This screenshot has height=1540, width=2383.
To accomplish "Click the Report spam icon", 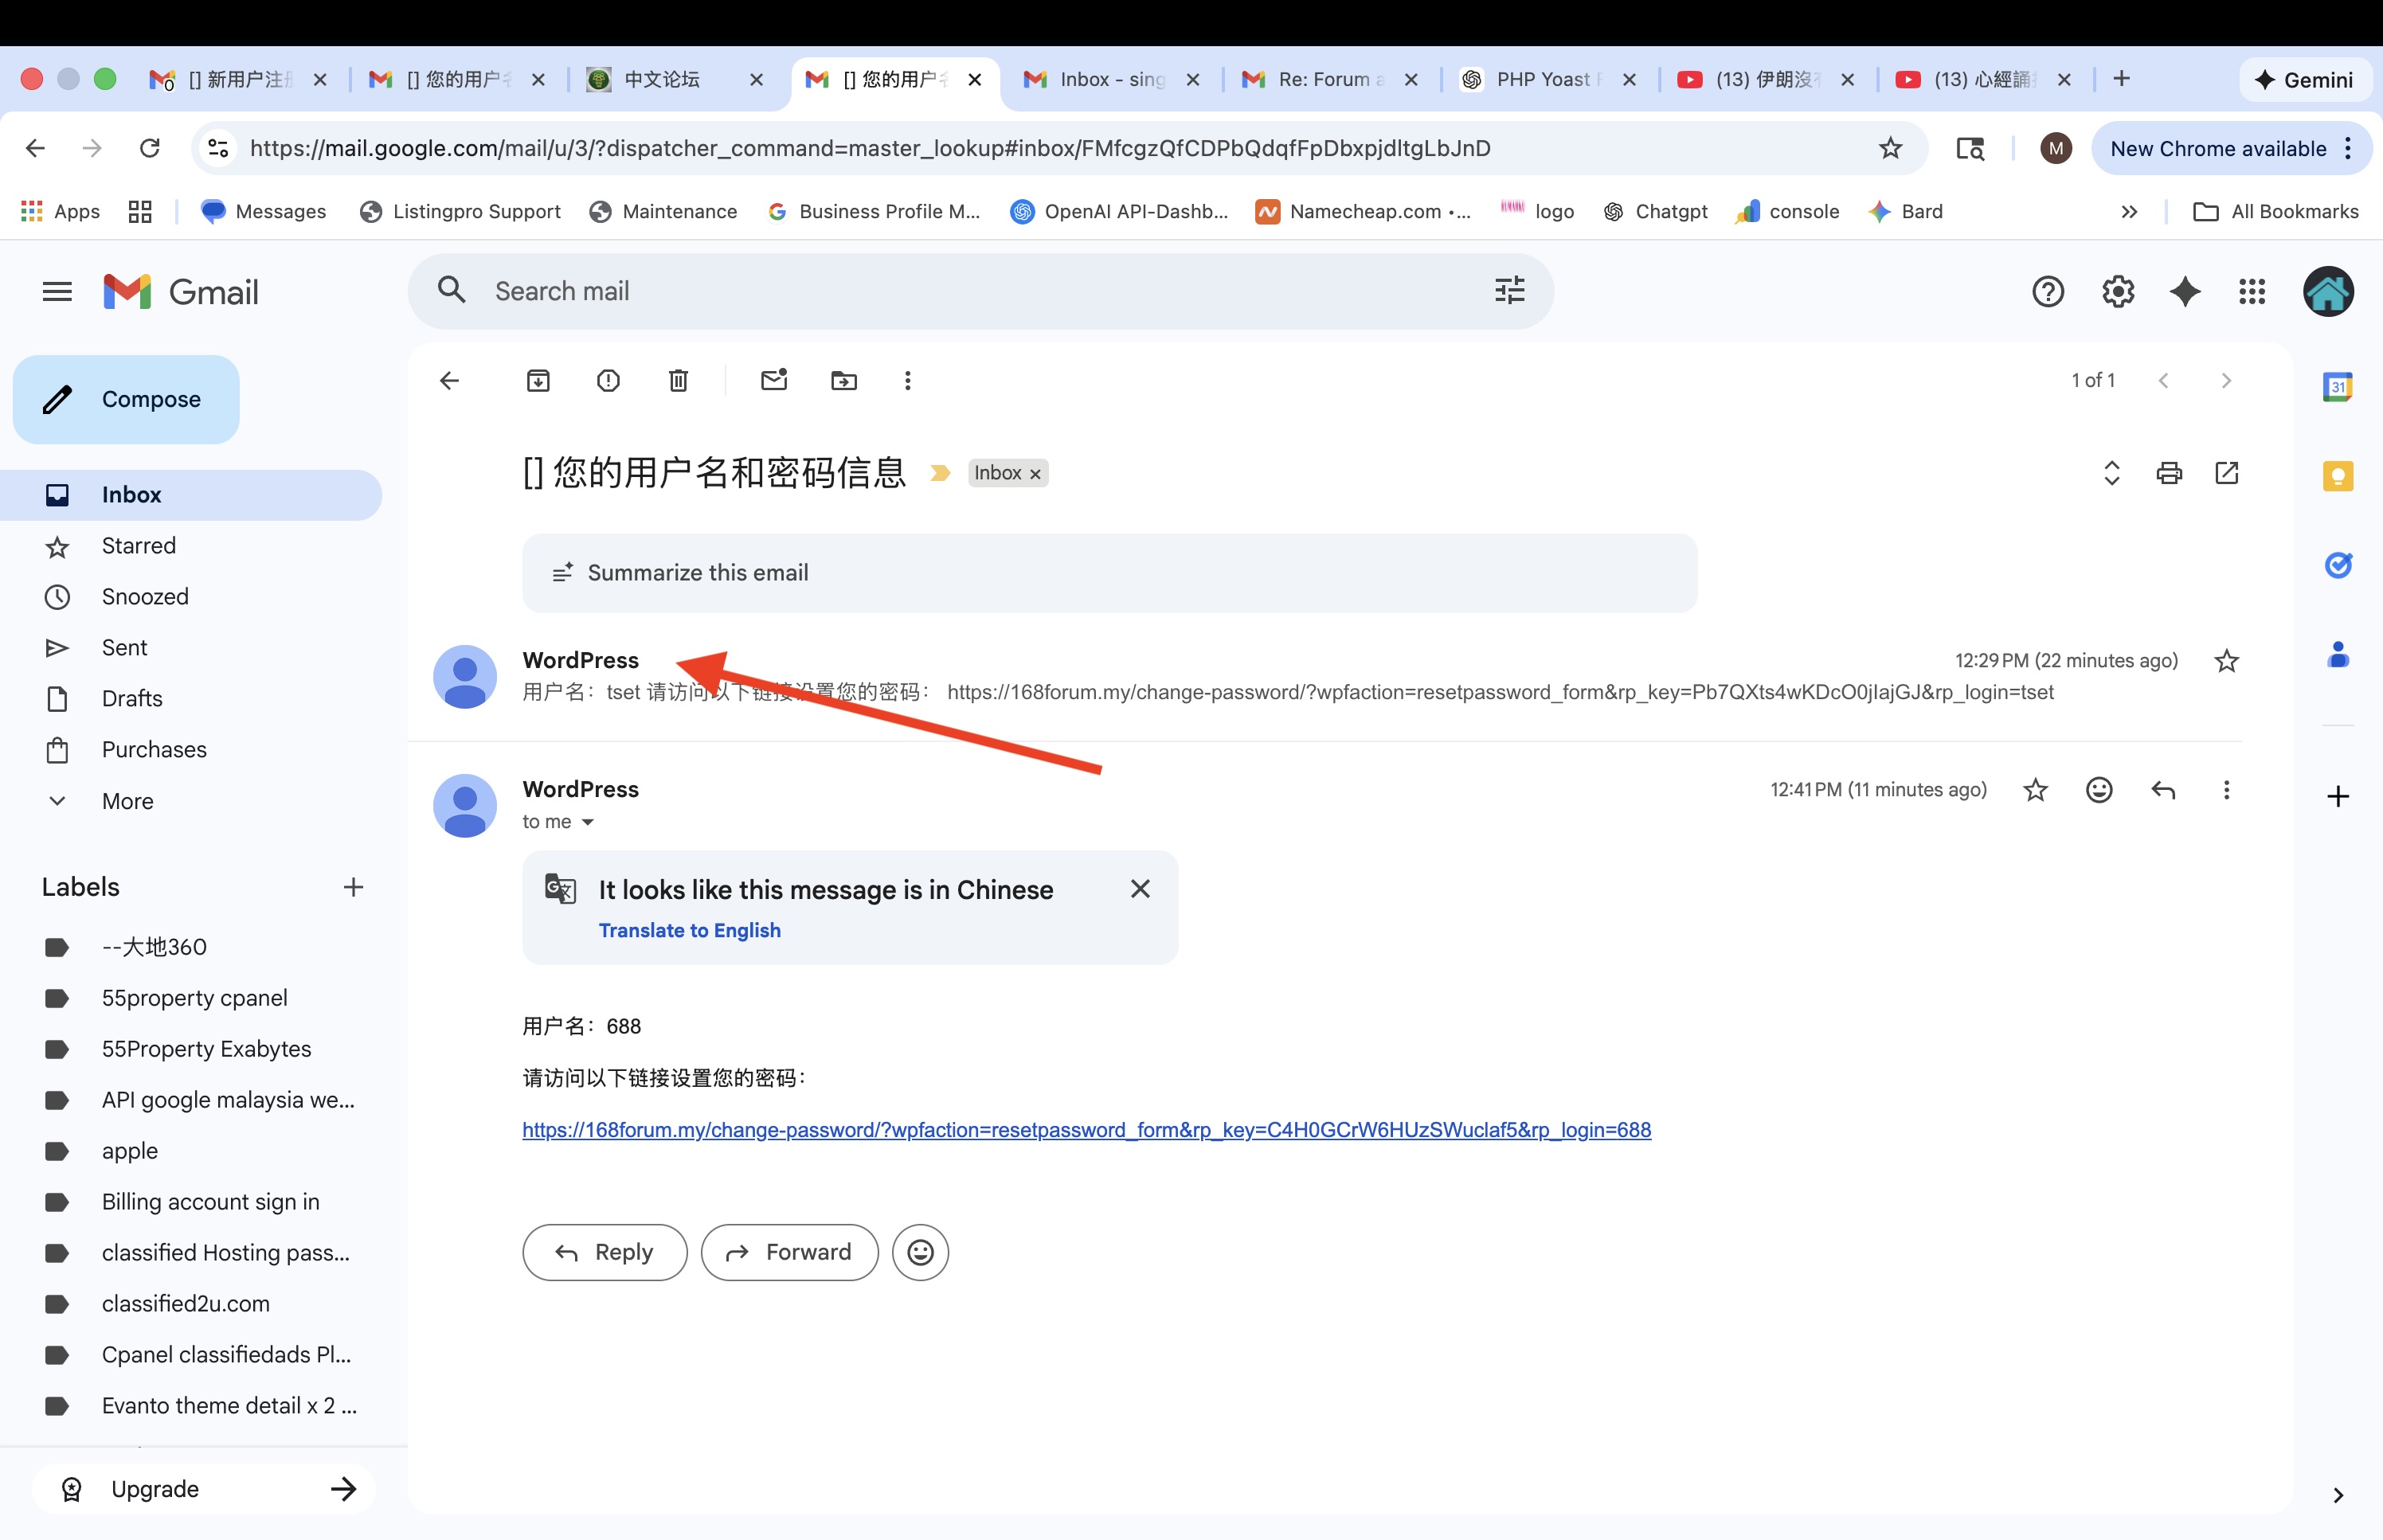I will (608, 380).
